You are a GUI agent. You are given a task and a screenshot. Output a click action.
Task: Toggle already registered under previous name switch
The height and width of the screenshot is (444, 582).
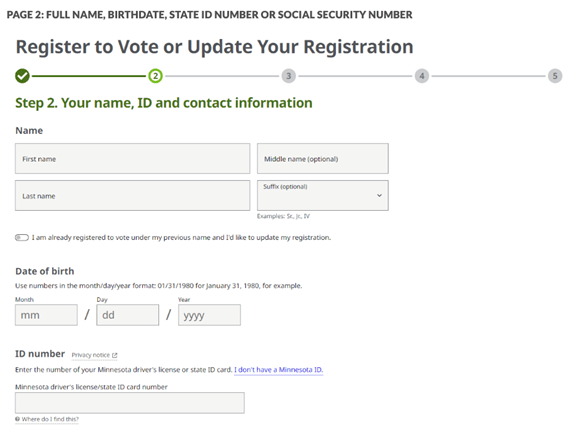(22, 238)
